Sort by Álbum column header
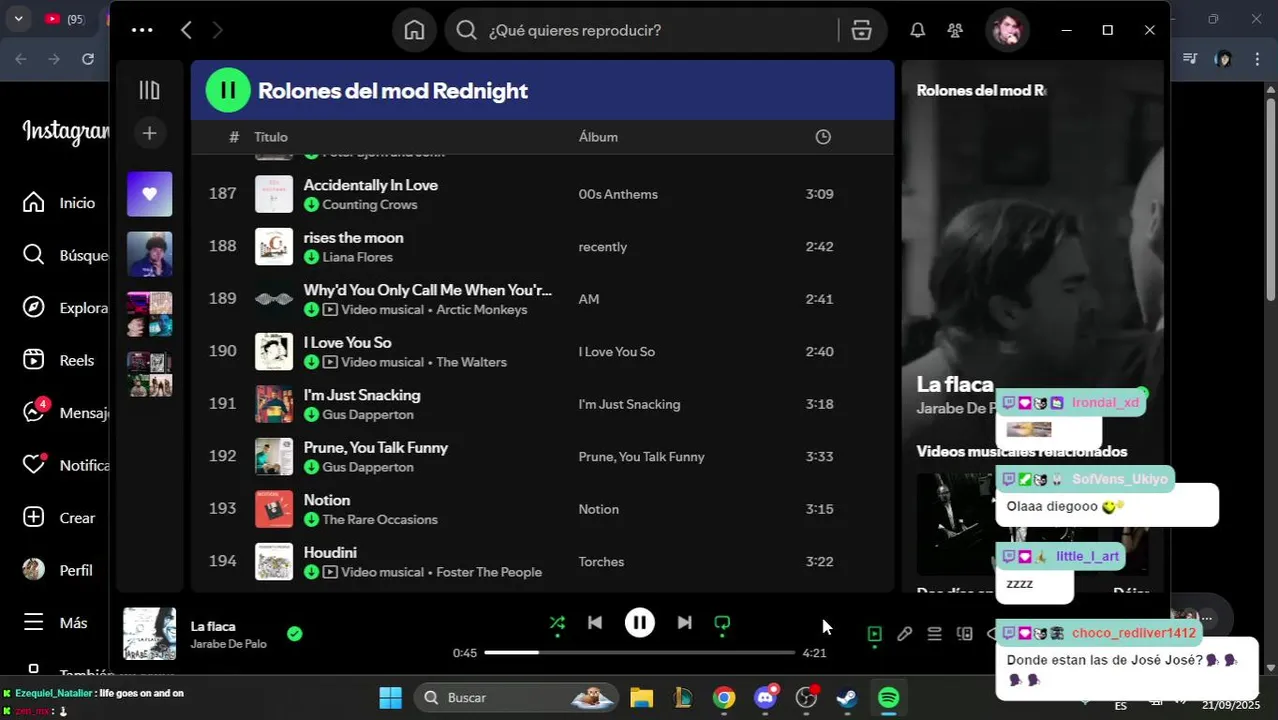This screenshot has height=720, width=1278. pyautogui.click(x=598, y=137)
